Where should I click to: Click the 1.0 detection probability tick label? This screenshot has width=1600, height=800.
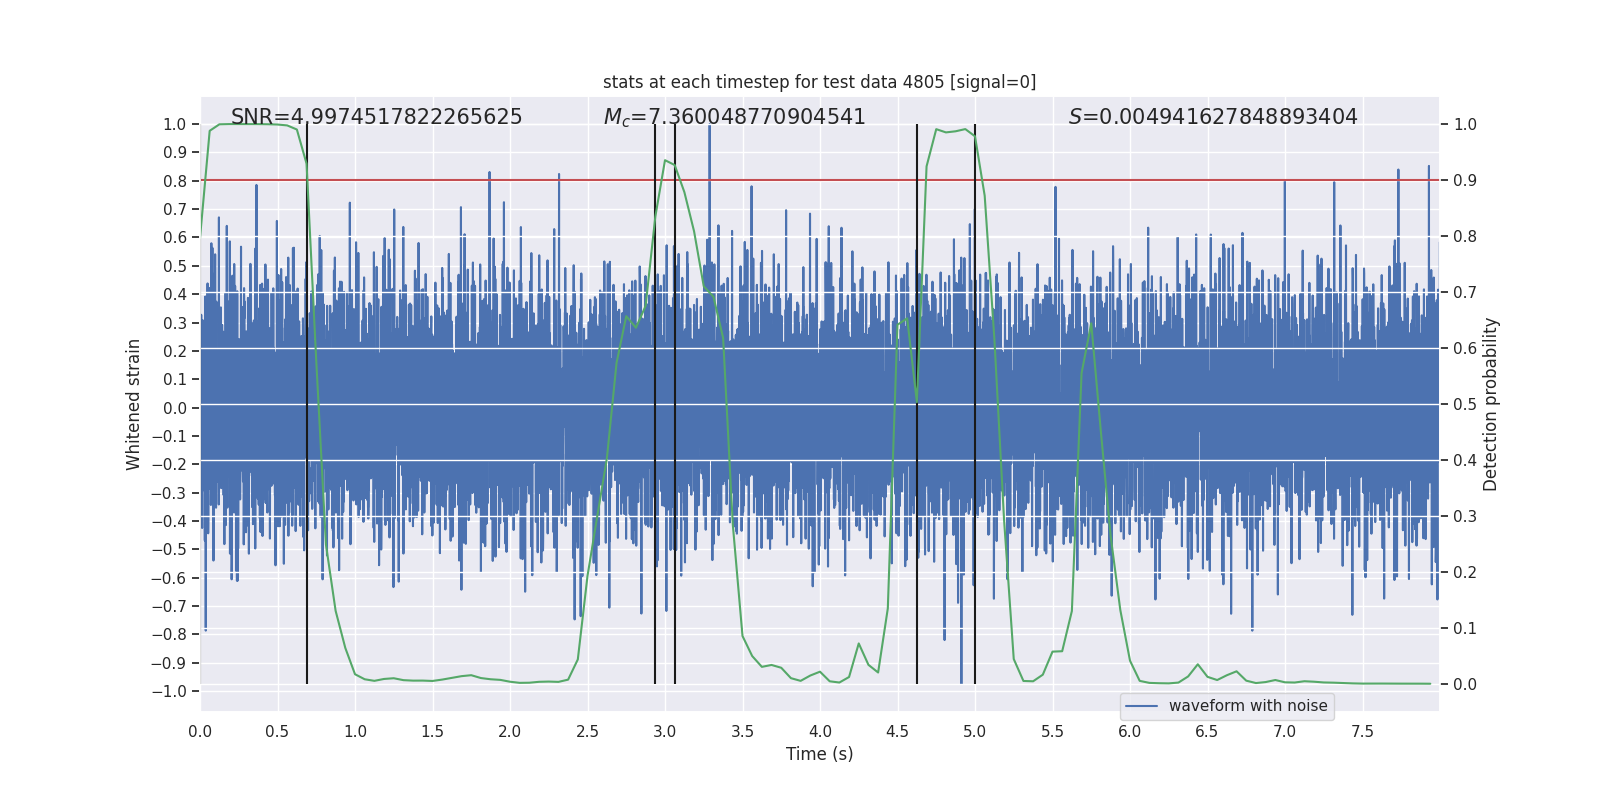[x=1465, y=125]
